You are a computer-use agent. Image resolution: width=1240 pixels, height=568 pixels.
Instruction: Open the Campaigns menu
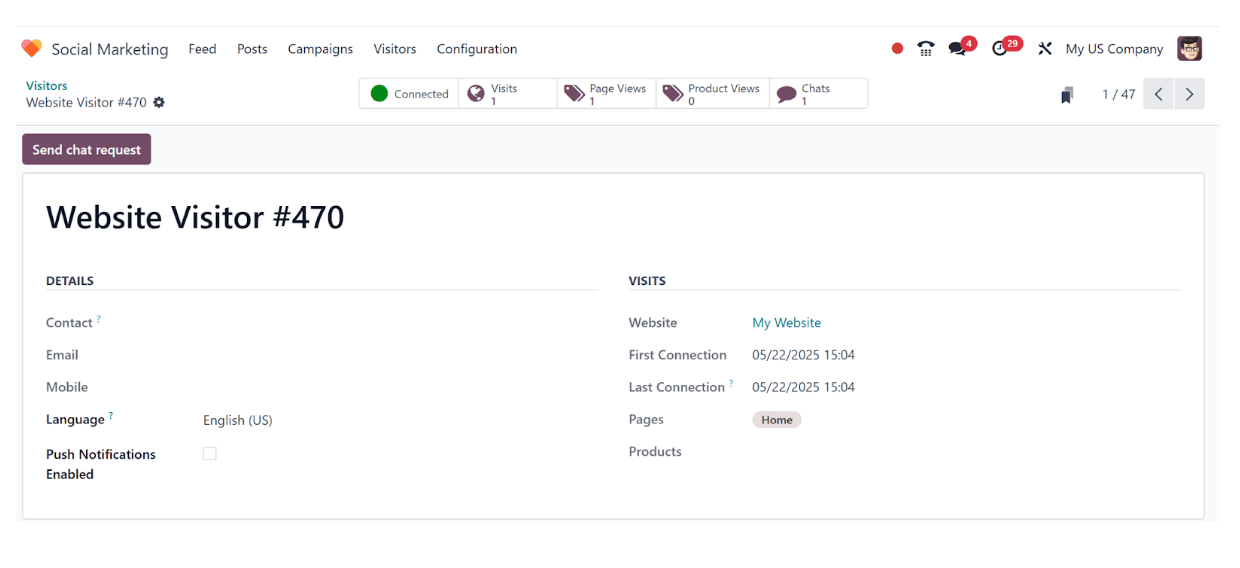click(320, 48)
